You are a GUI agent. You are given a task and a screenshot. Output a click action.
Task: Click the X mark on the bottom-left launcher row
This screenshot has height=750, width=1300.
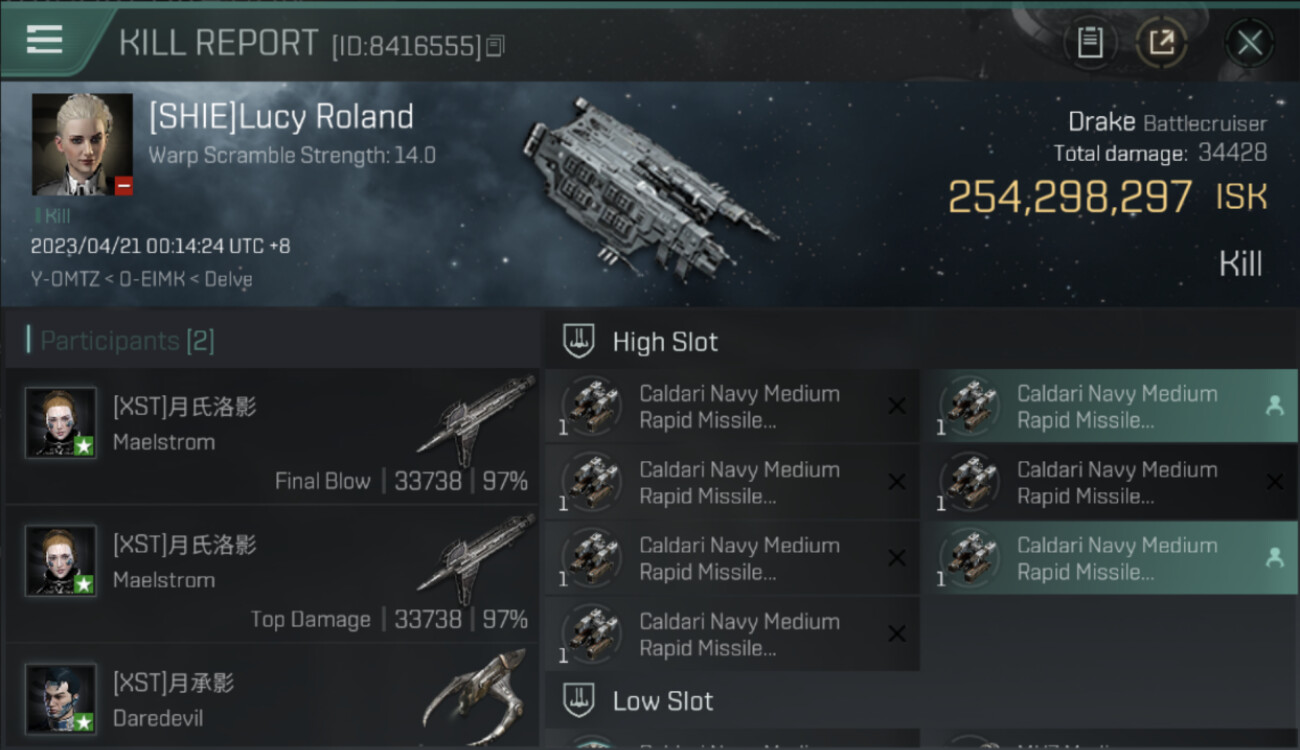click(897, 634)
